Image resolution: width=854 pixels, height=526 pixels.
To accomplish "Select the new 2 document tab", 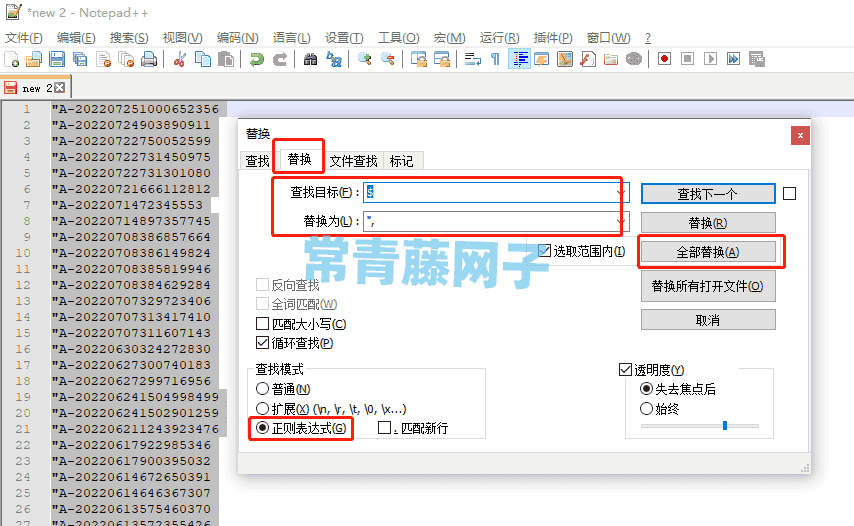I will click(37, 88).
